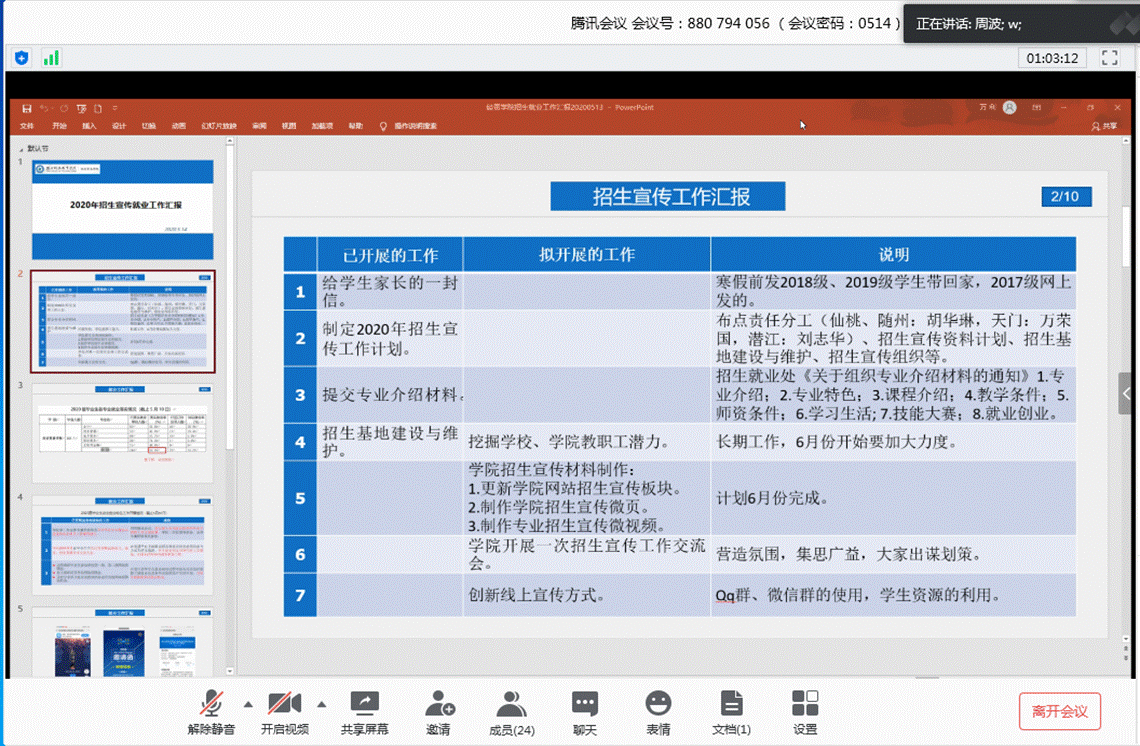This screenshot has height=746, width=1140.
Task: Click cell 挖掘学校、学院教职工潜力
Action: pyautogui.click(x=587, y=442)
